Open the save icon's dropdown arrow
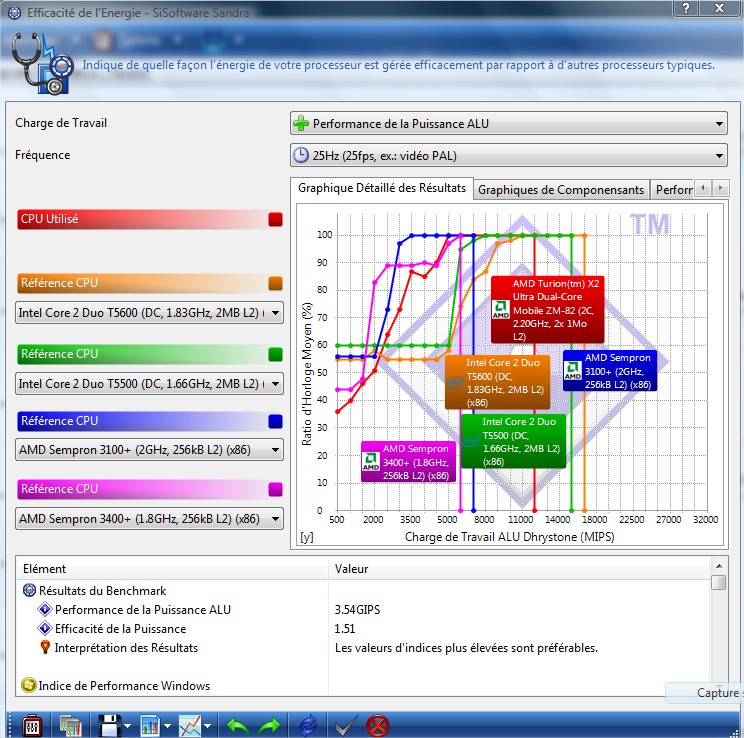This screenshot has width=744, height=738. [x=128, y=726]
